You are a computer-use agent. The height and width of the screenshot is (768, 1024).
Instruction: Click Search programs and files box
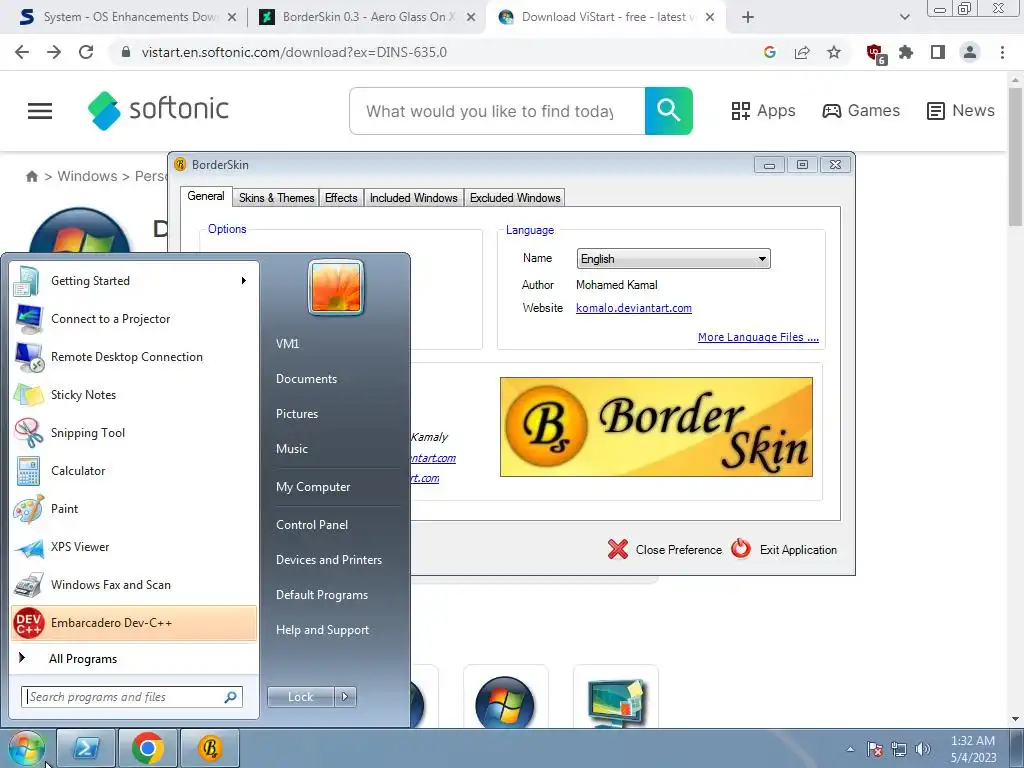coord(132,697)
